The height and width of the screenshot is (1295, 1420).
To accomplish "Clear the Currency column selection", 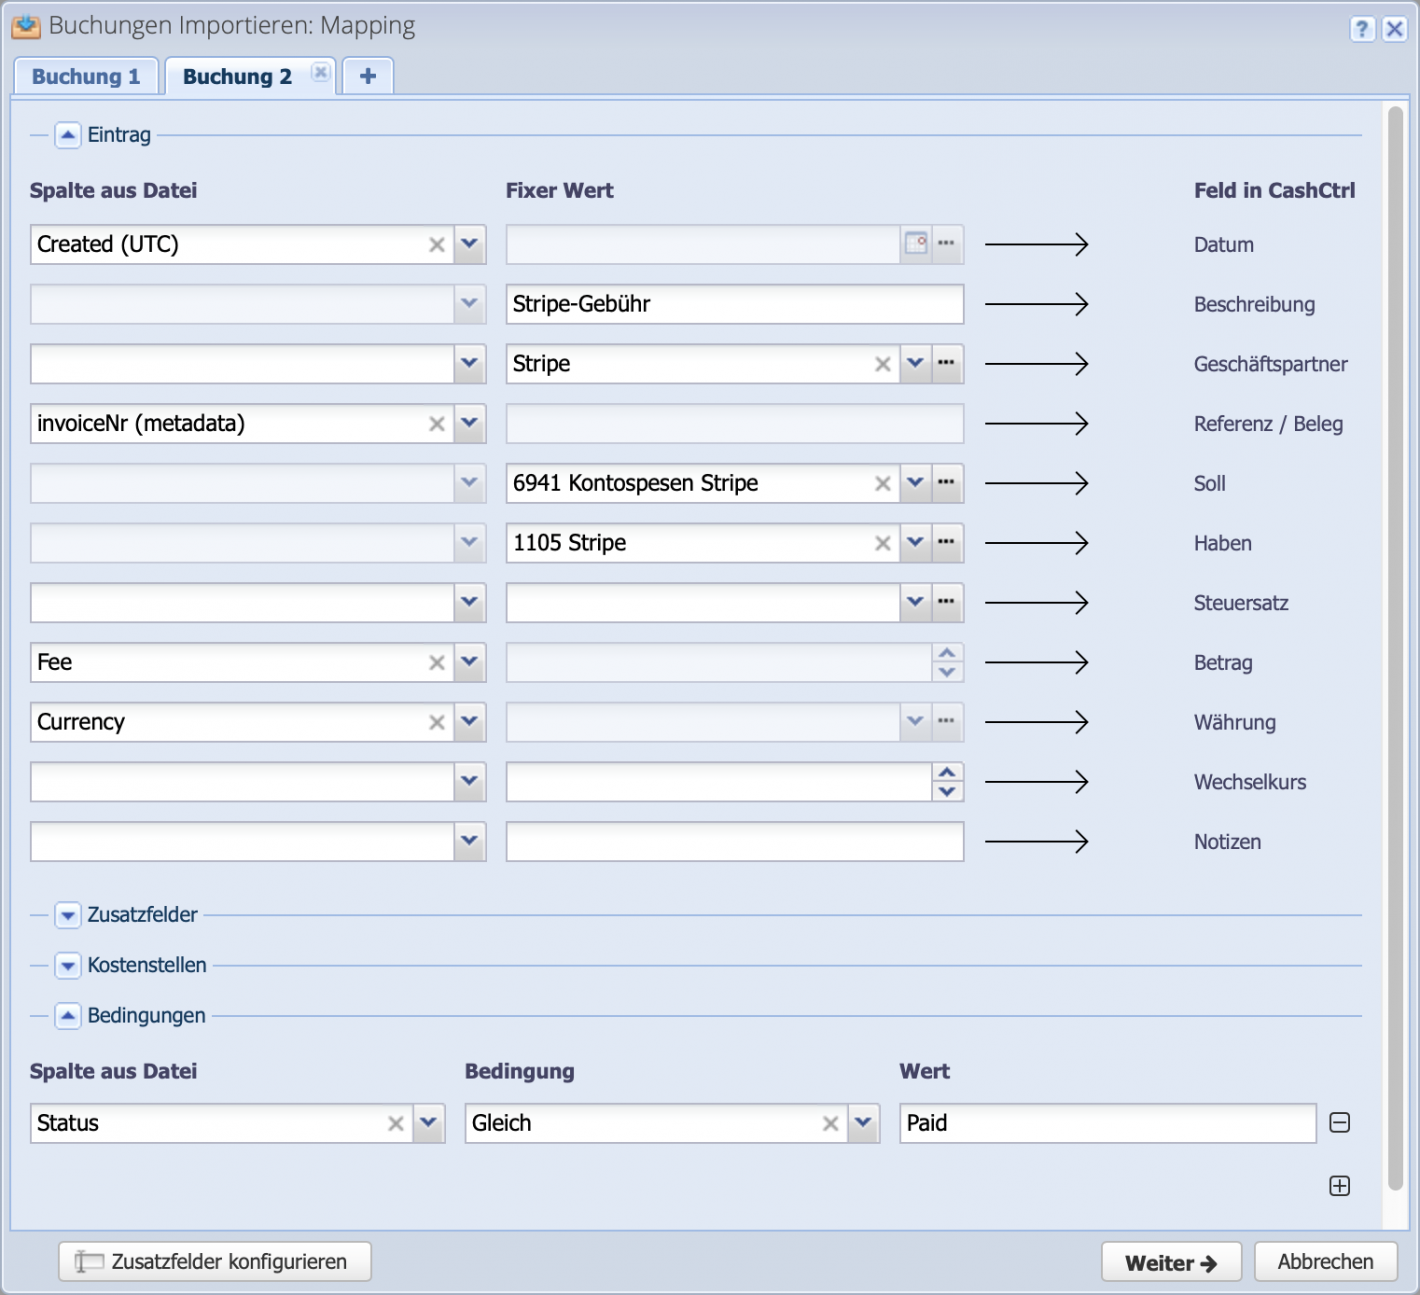I will tap(437, 722).
